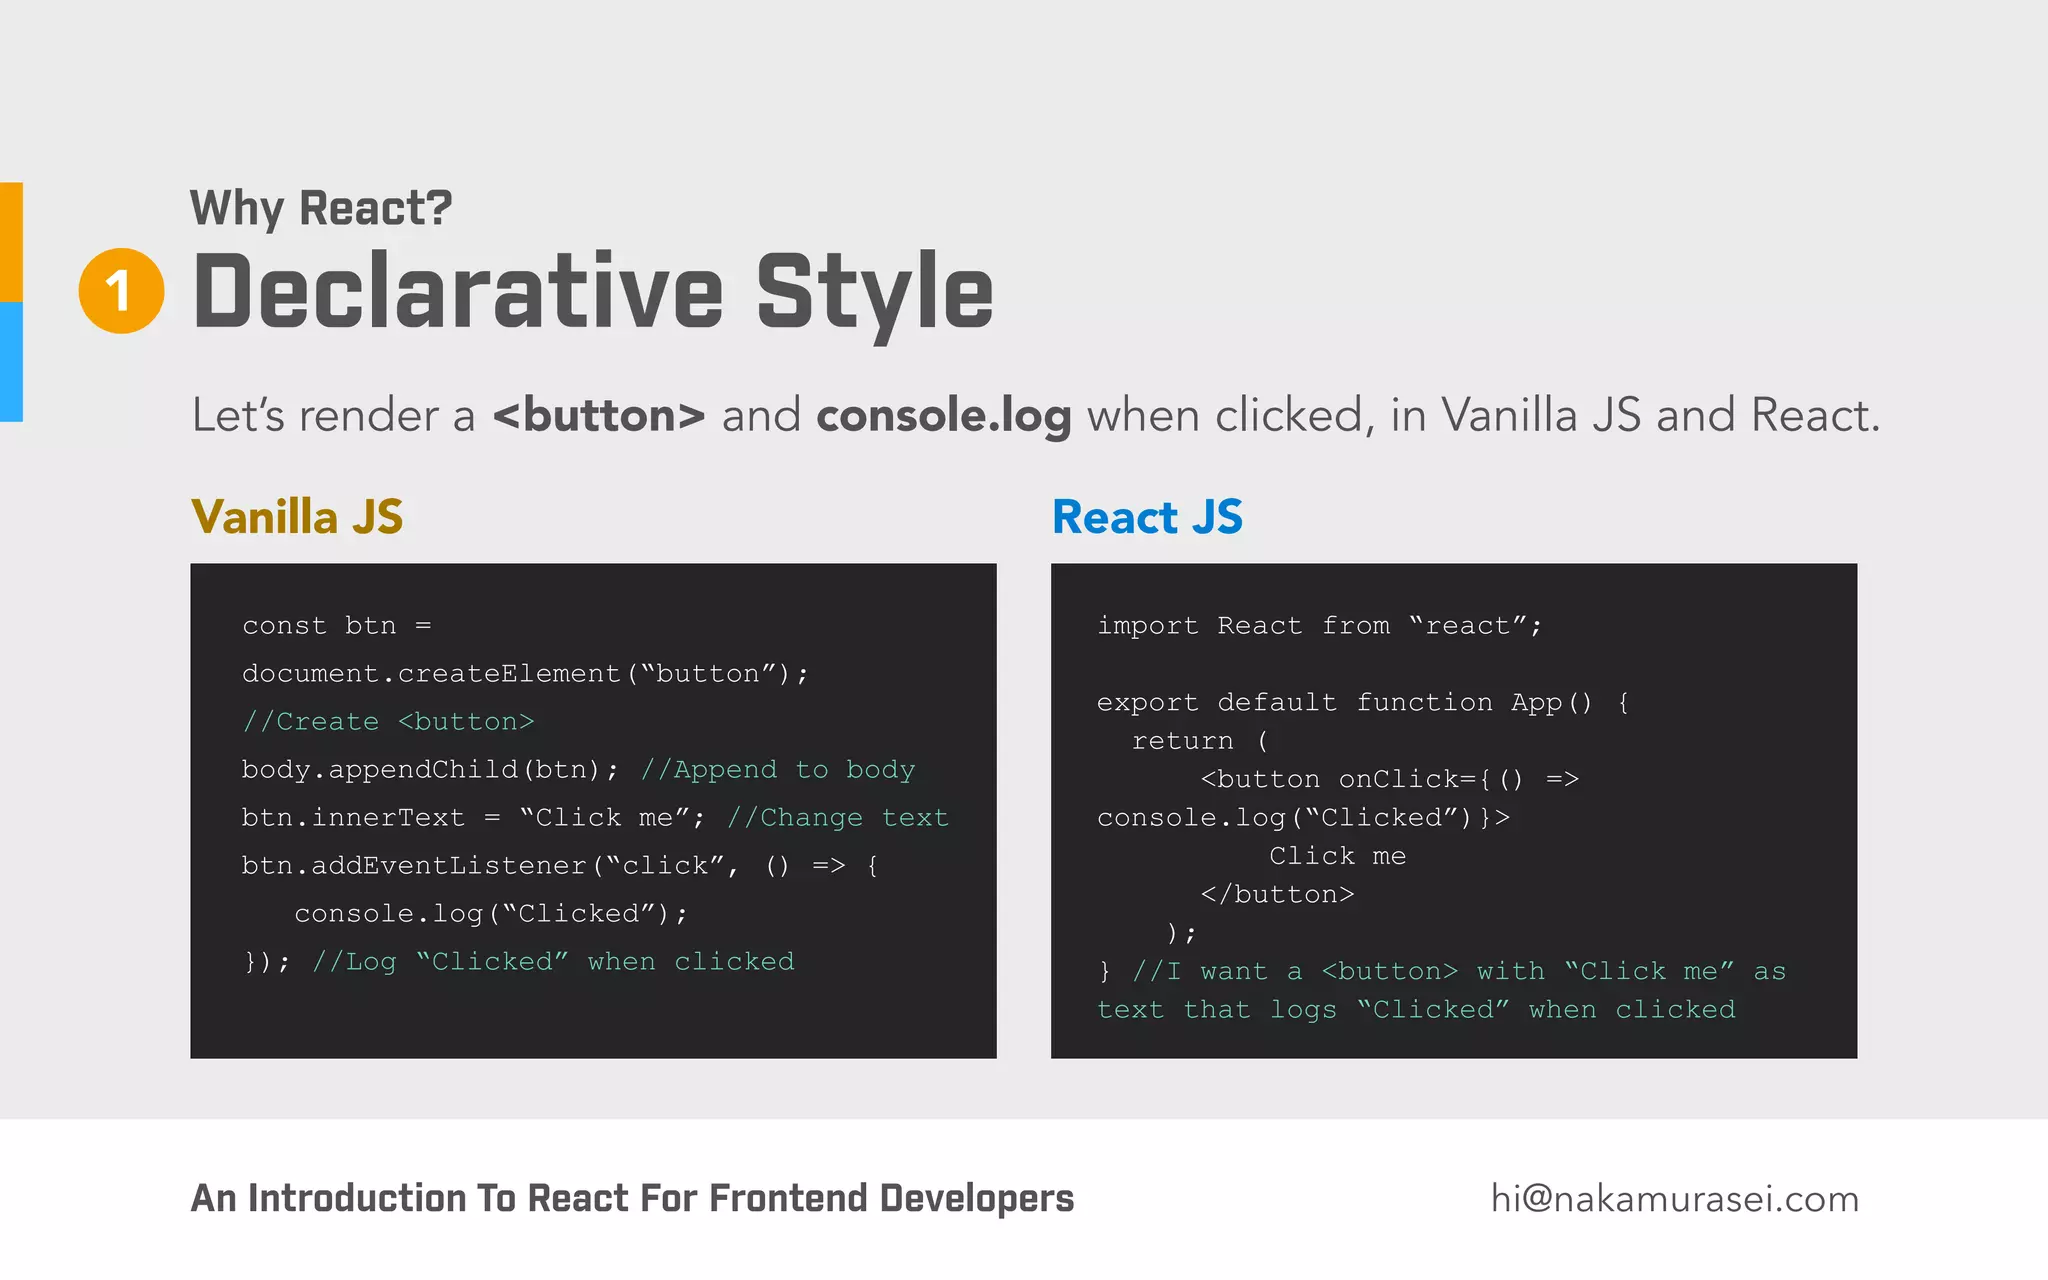Click the orange number 1 circle
2048x1280 pixels.
point(121,291)
